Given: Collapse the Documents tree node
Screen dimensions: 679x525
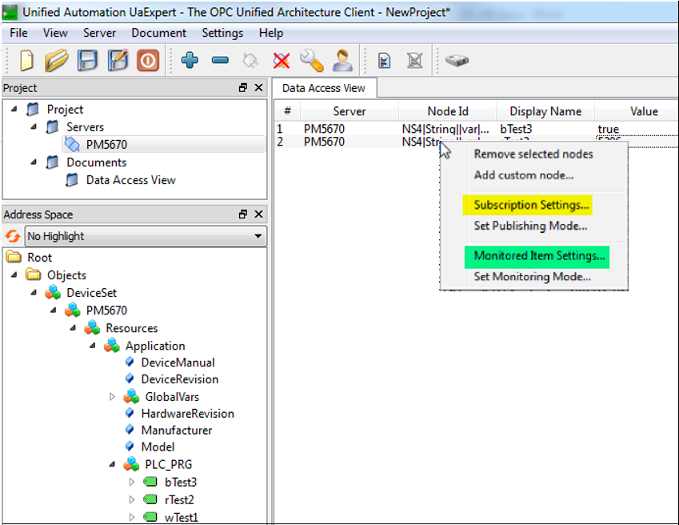Looking at the screenshot, I should tap(33, 162).
